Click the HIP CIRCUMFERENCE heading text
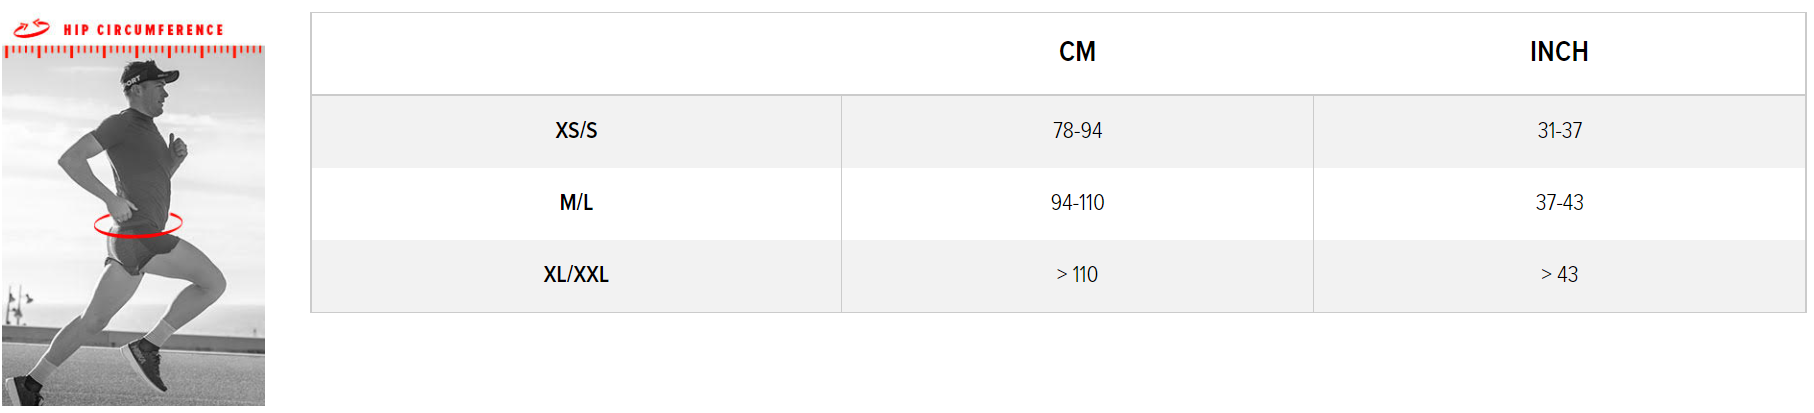 pos(143,30)
